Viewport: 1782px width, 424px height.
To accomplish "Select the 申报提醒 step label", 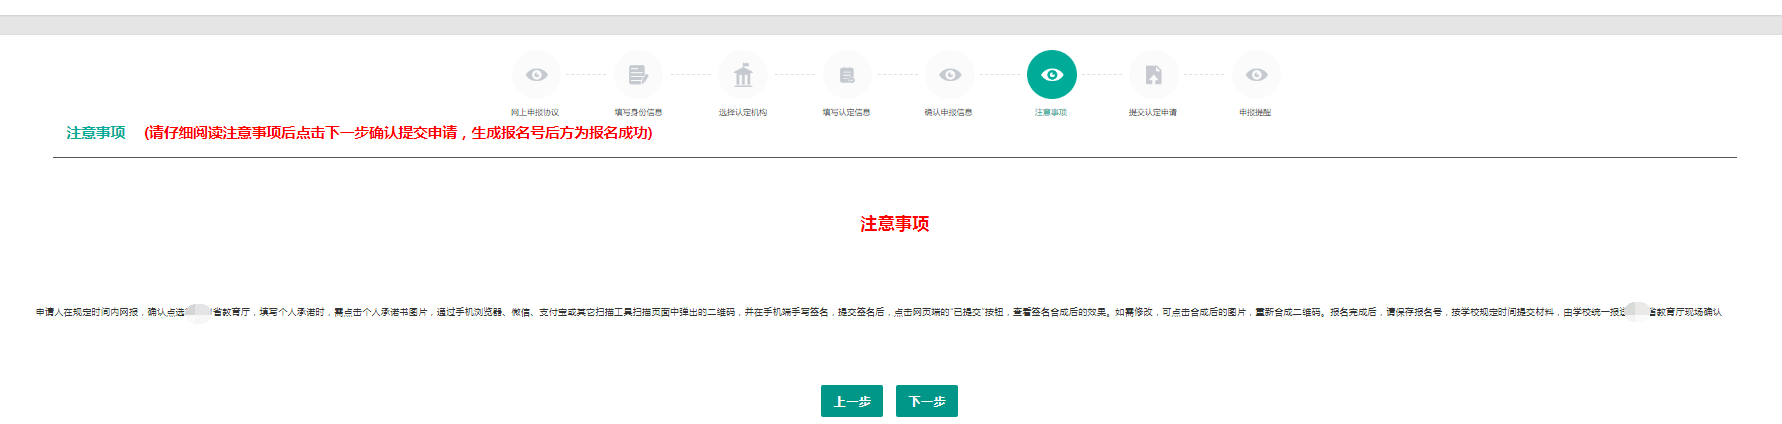I will click(1255, 113).
